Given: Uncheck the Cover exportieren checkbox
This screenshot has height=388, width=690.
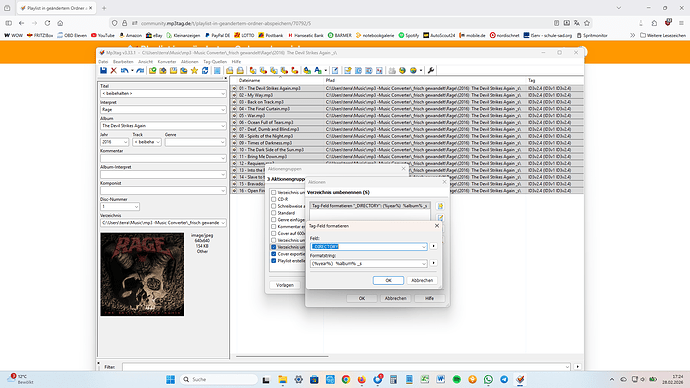Looking at the screenshot, I should click(x=274, y=254).
